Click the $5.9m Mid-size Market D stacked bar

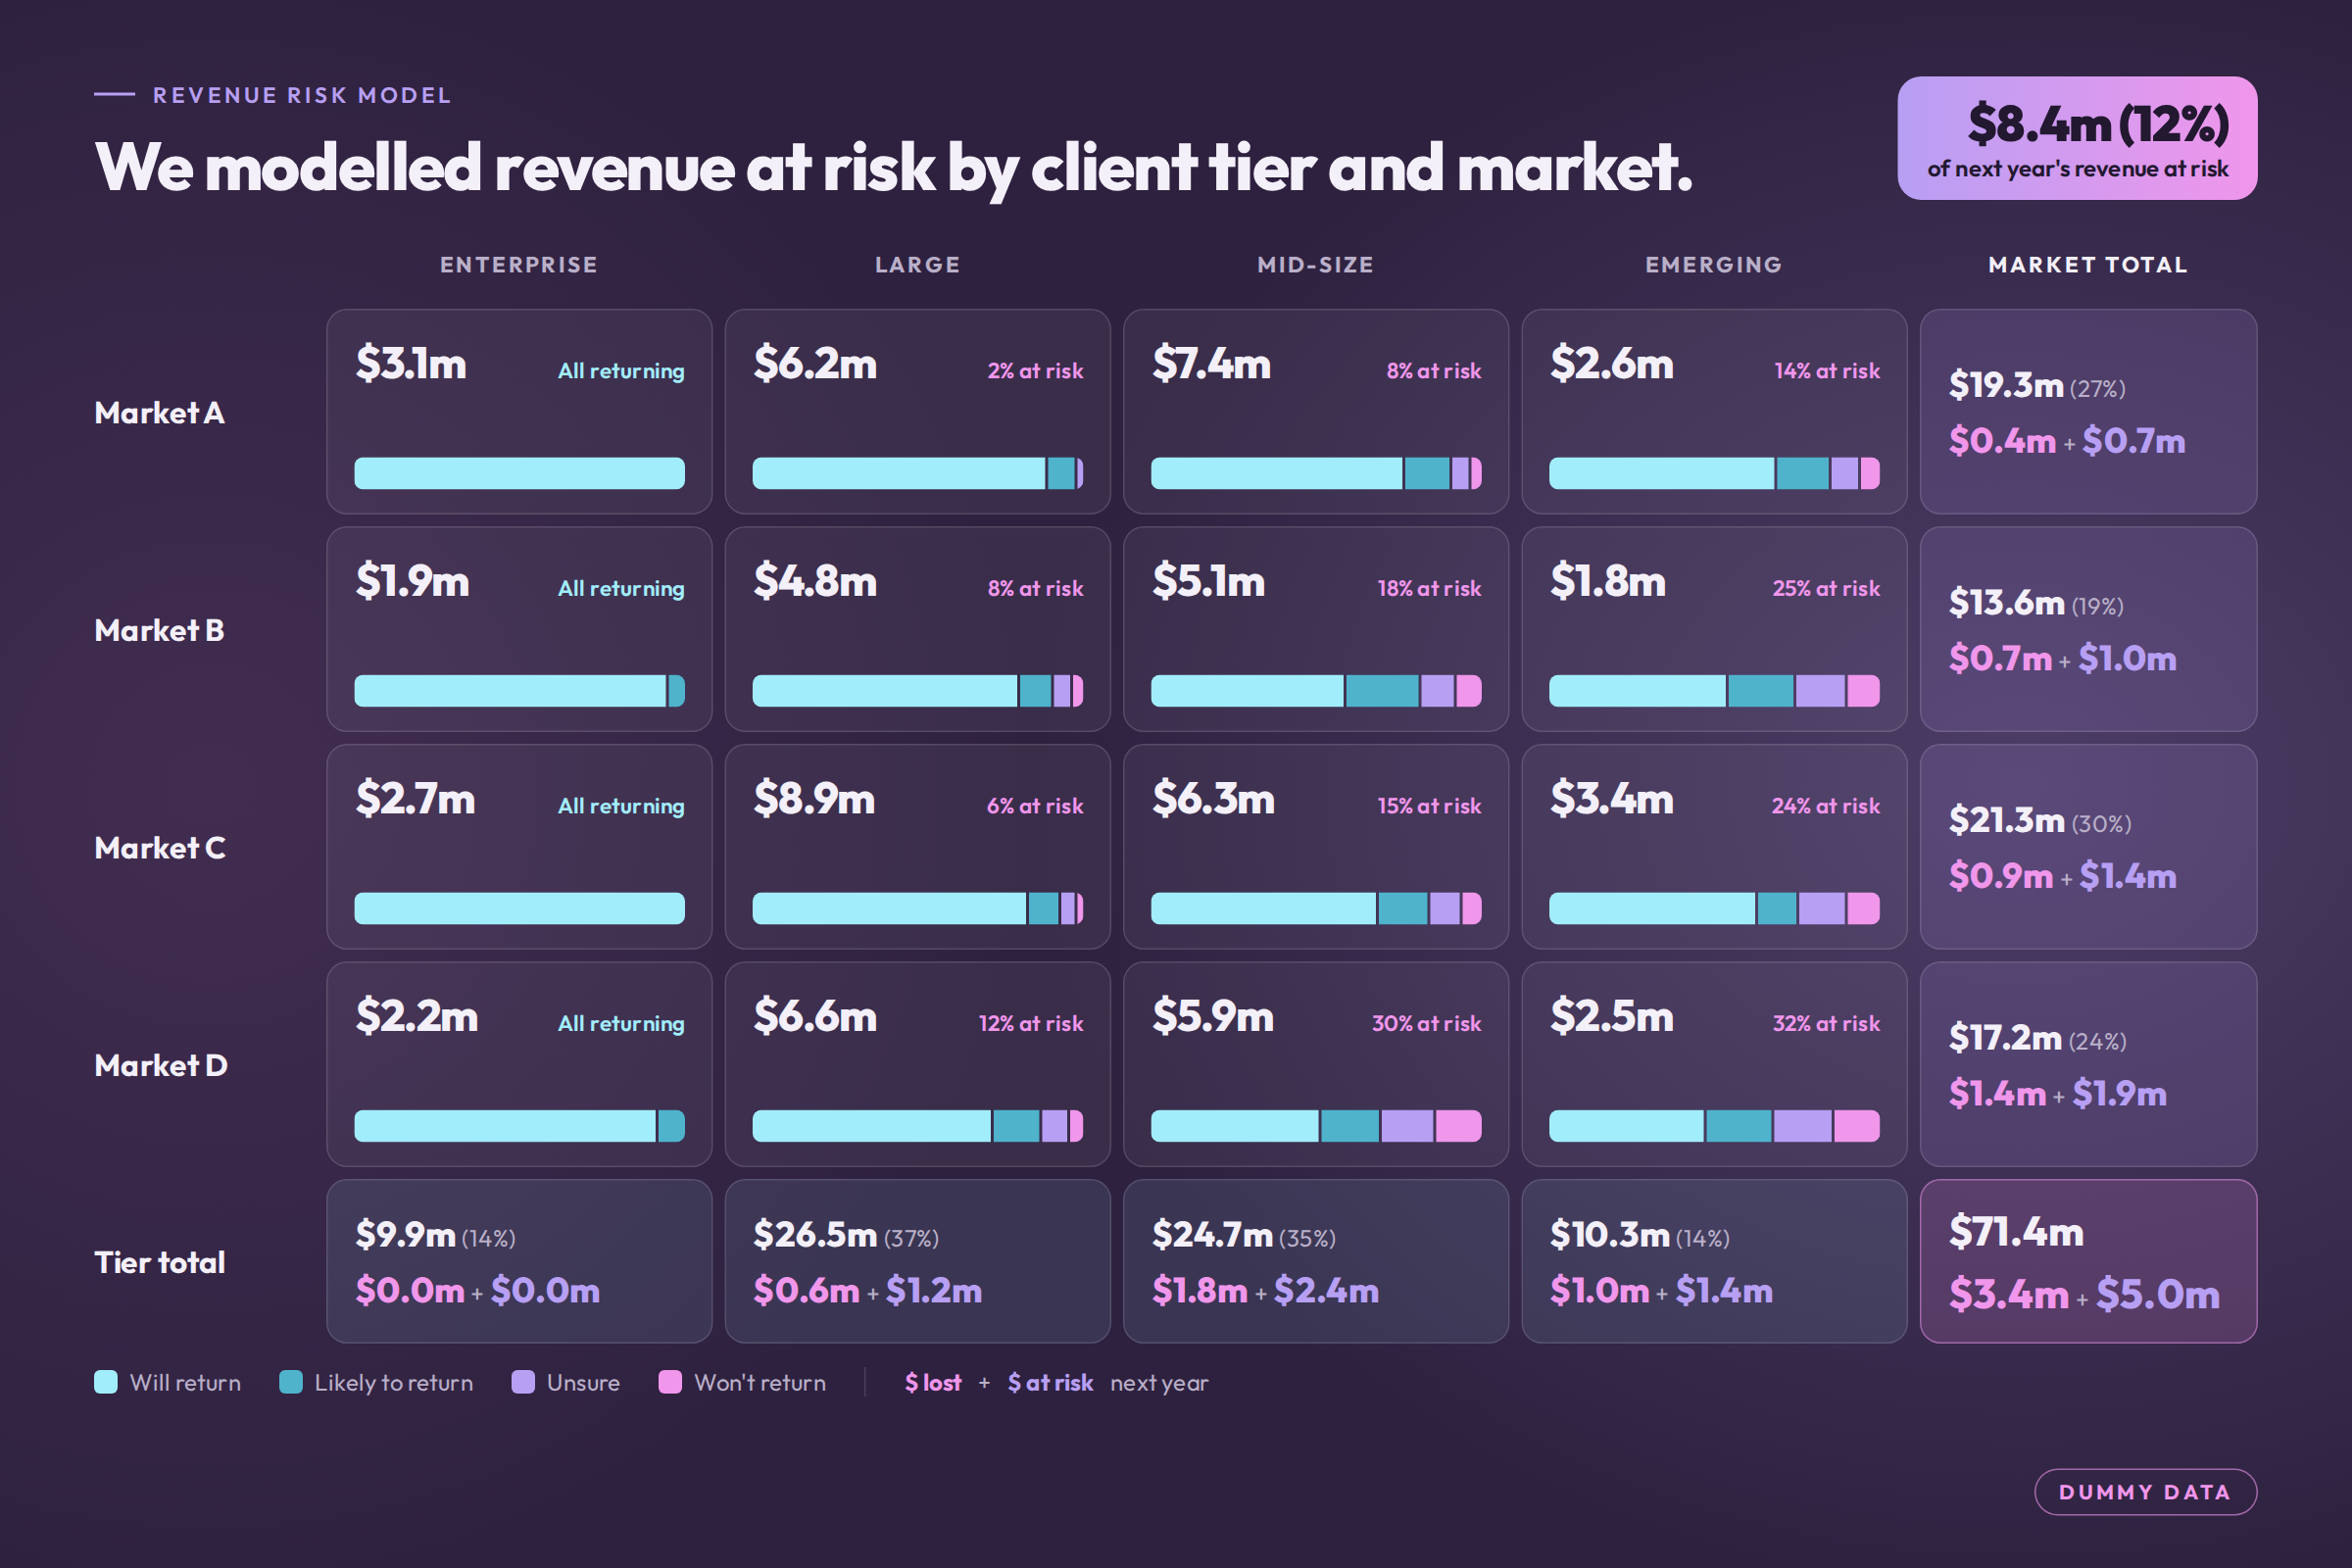tap(1316, 1126)
